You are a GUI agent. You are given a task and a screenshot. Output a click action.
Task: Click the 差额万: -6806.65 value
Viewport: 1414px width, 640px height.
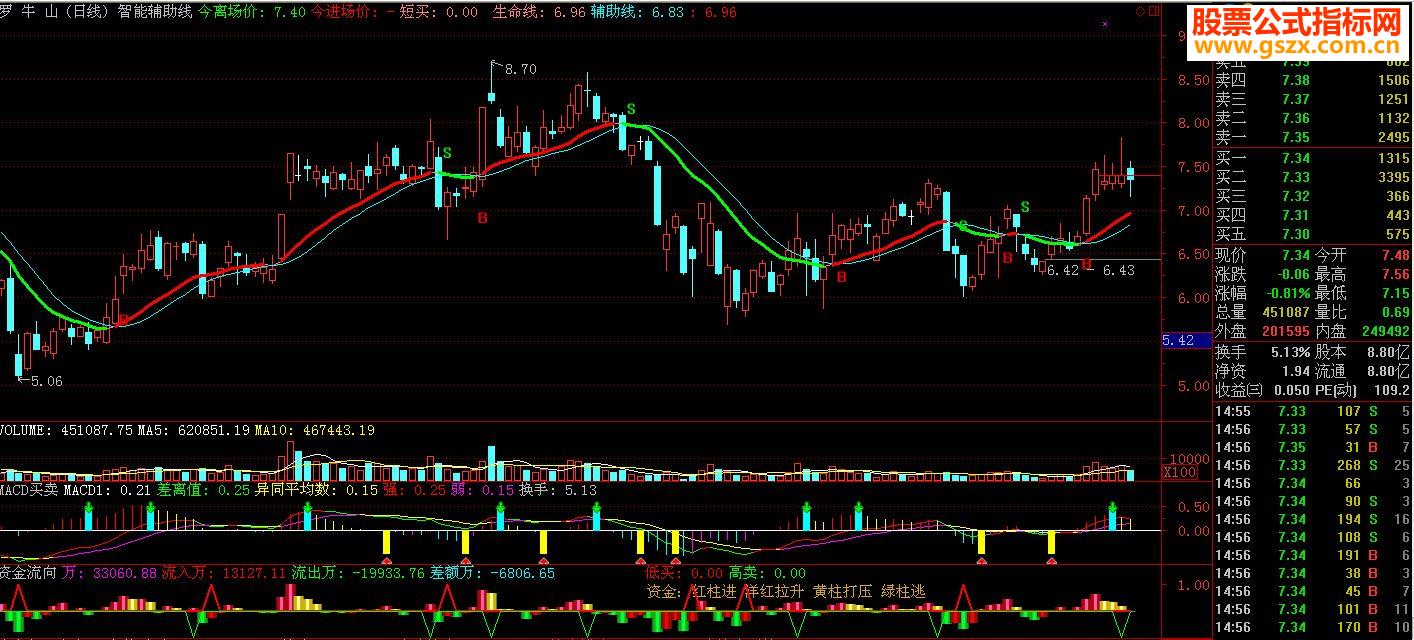492,573
